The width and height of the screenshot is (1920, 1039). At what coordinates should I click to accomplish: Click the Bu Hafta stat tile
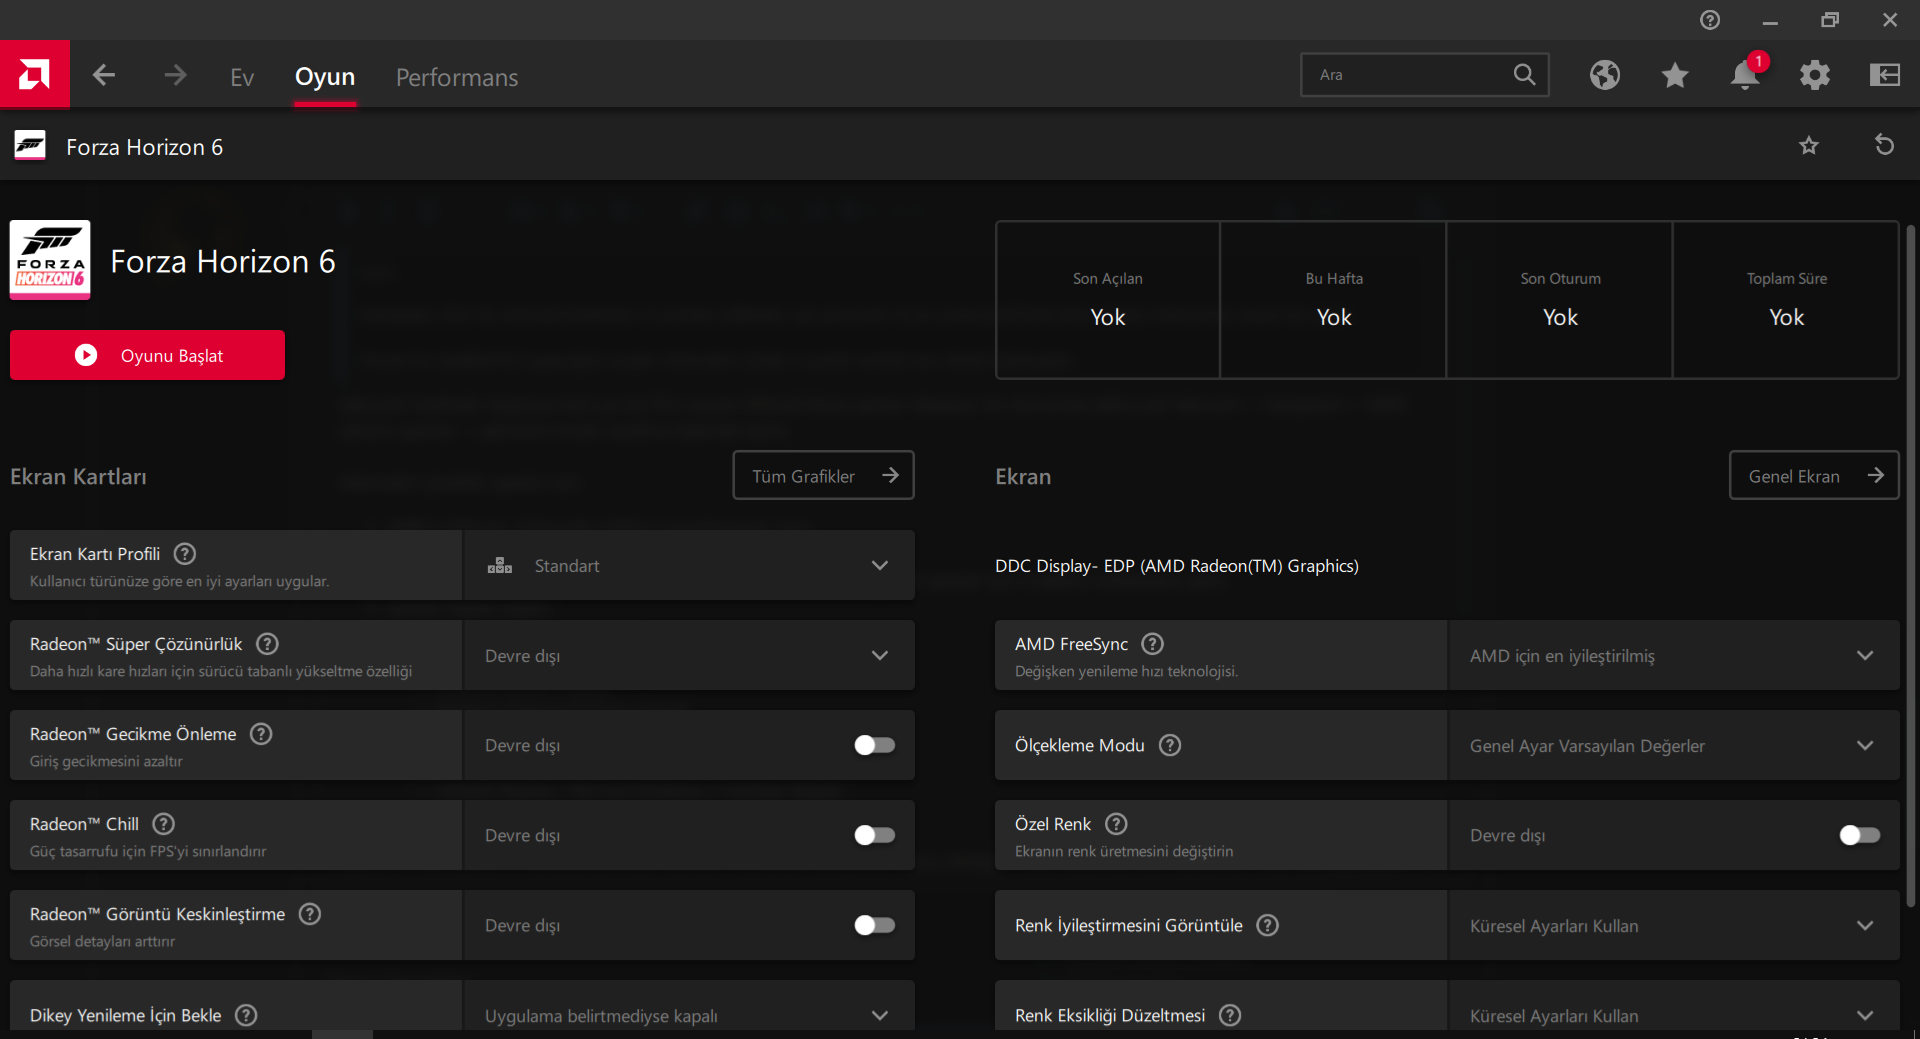[x=1334, y=300]
